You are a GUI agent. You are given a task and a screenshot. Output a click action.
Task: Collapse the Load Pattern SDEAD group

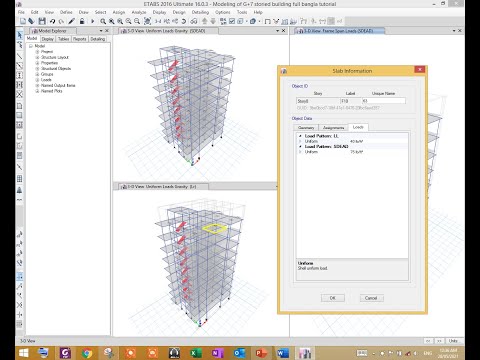300,147
